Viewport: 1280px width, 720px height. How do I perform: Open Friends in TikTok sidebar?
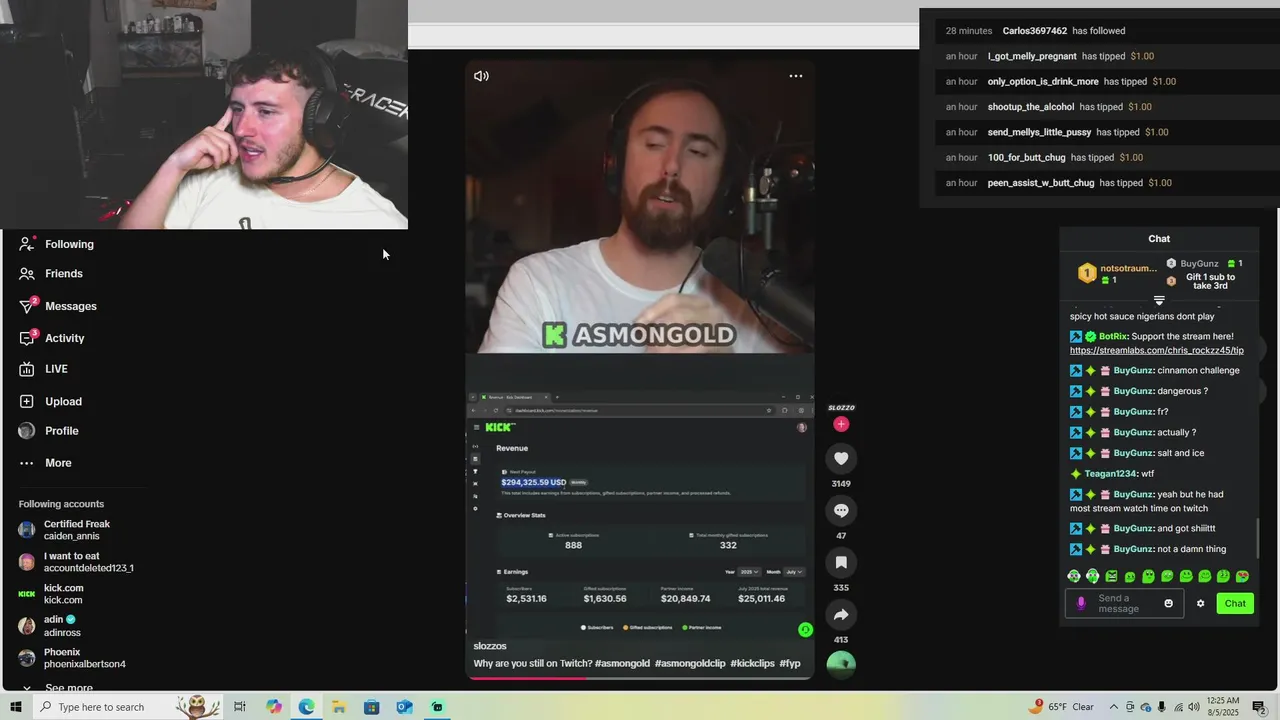coord(51,274)
